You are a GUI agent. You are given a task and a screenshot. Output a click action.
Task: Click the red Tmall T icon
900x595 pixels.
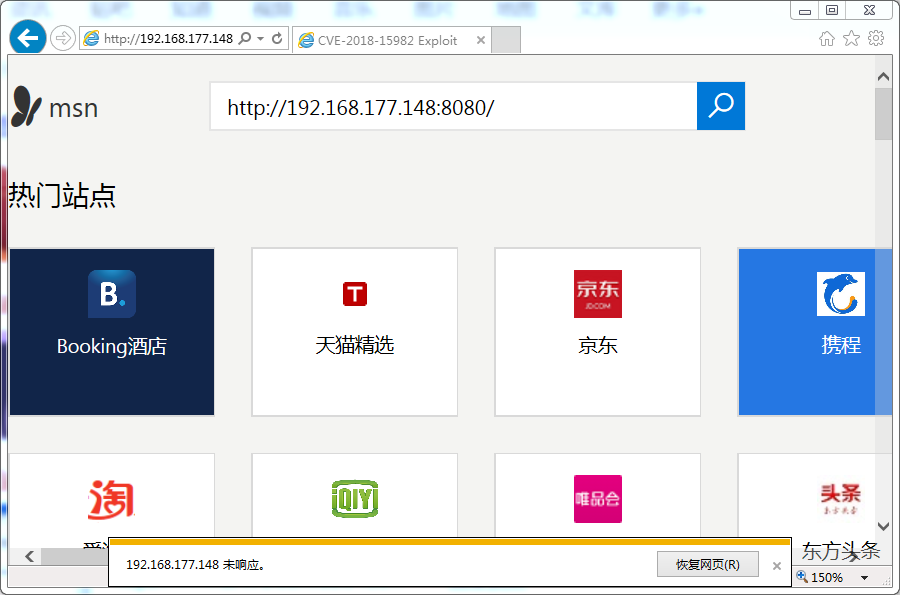click(355, 294)
